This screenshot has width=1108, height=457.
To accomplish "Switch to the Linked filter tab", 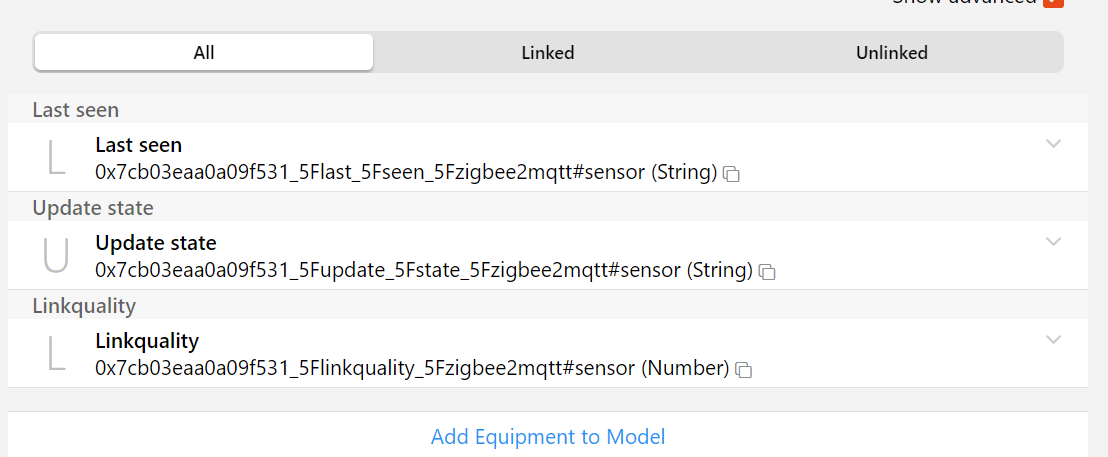I will pos(548,53).
